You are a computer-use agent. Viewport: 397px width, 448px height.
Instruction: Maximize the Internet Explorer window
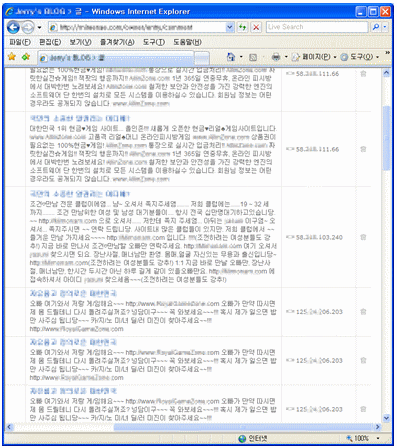point(373,12)
